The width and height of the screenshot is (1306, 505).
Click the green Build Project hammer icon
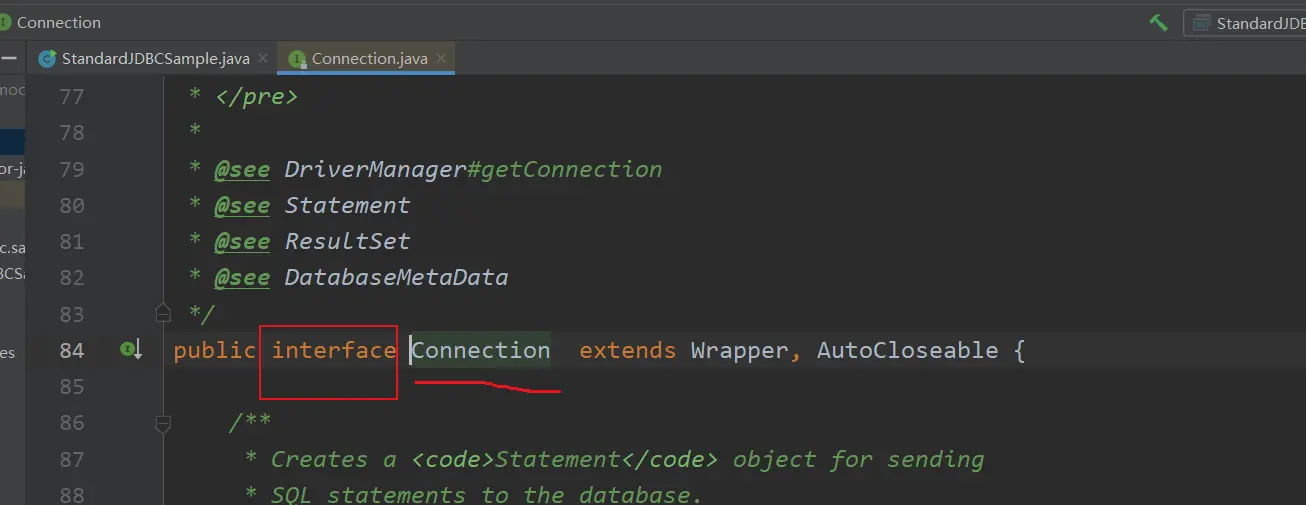coord(1158,22)
